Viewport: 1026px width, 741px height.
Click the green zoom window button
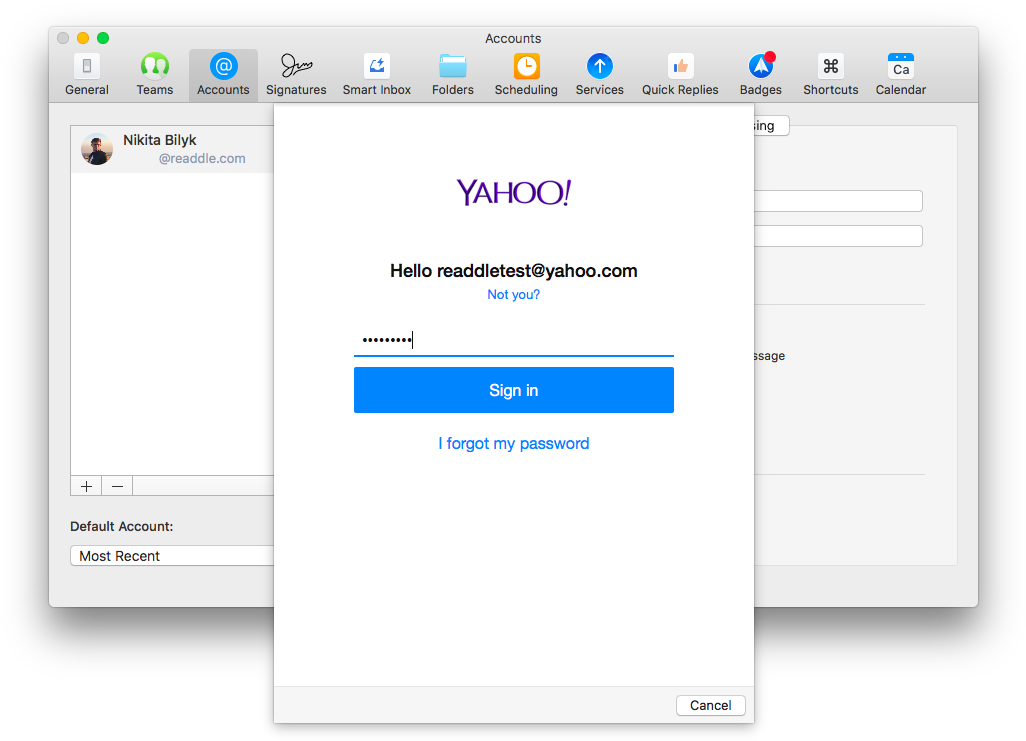(103, 38)
